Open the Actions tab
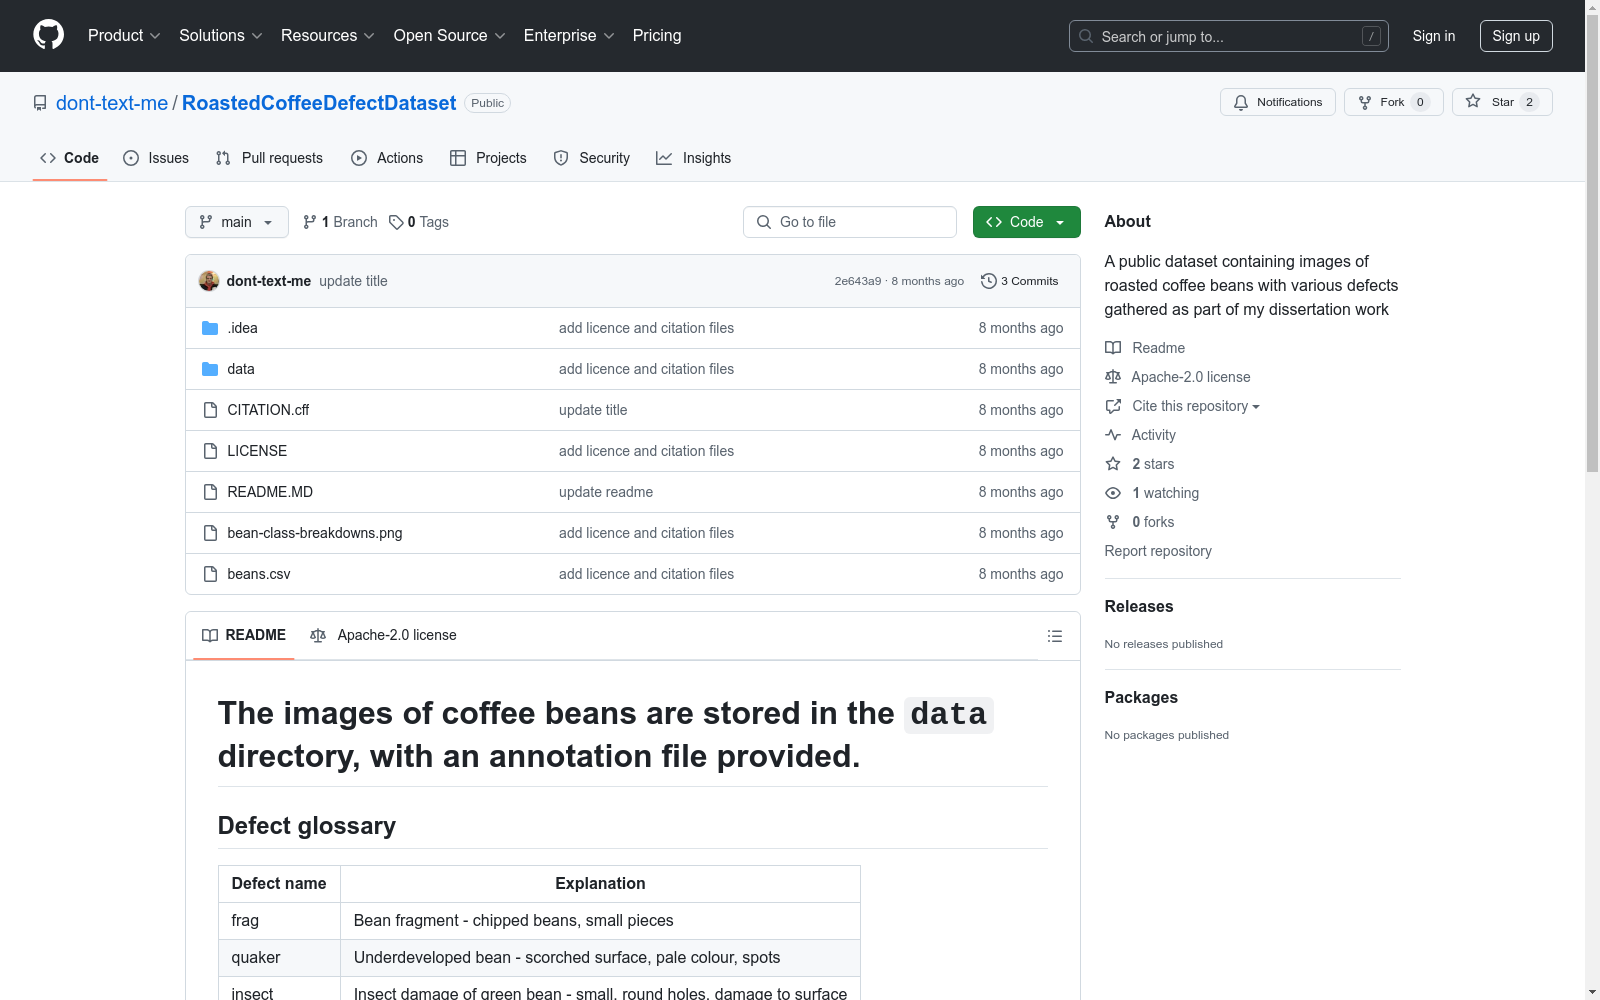Image resolution: width=1600 pixels, height=1000 pixels. (x=387, y=158)
